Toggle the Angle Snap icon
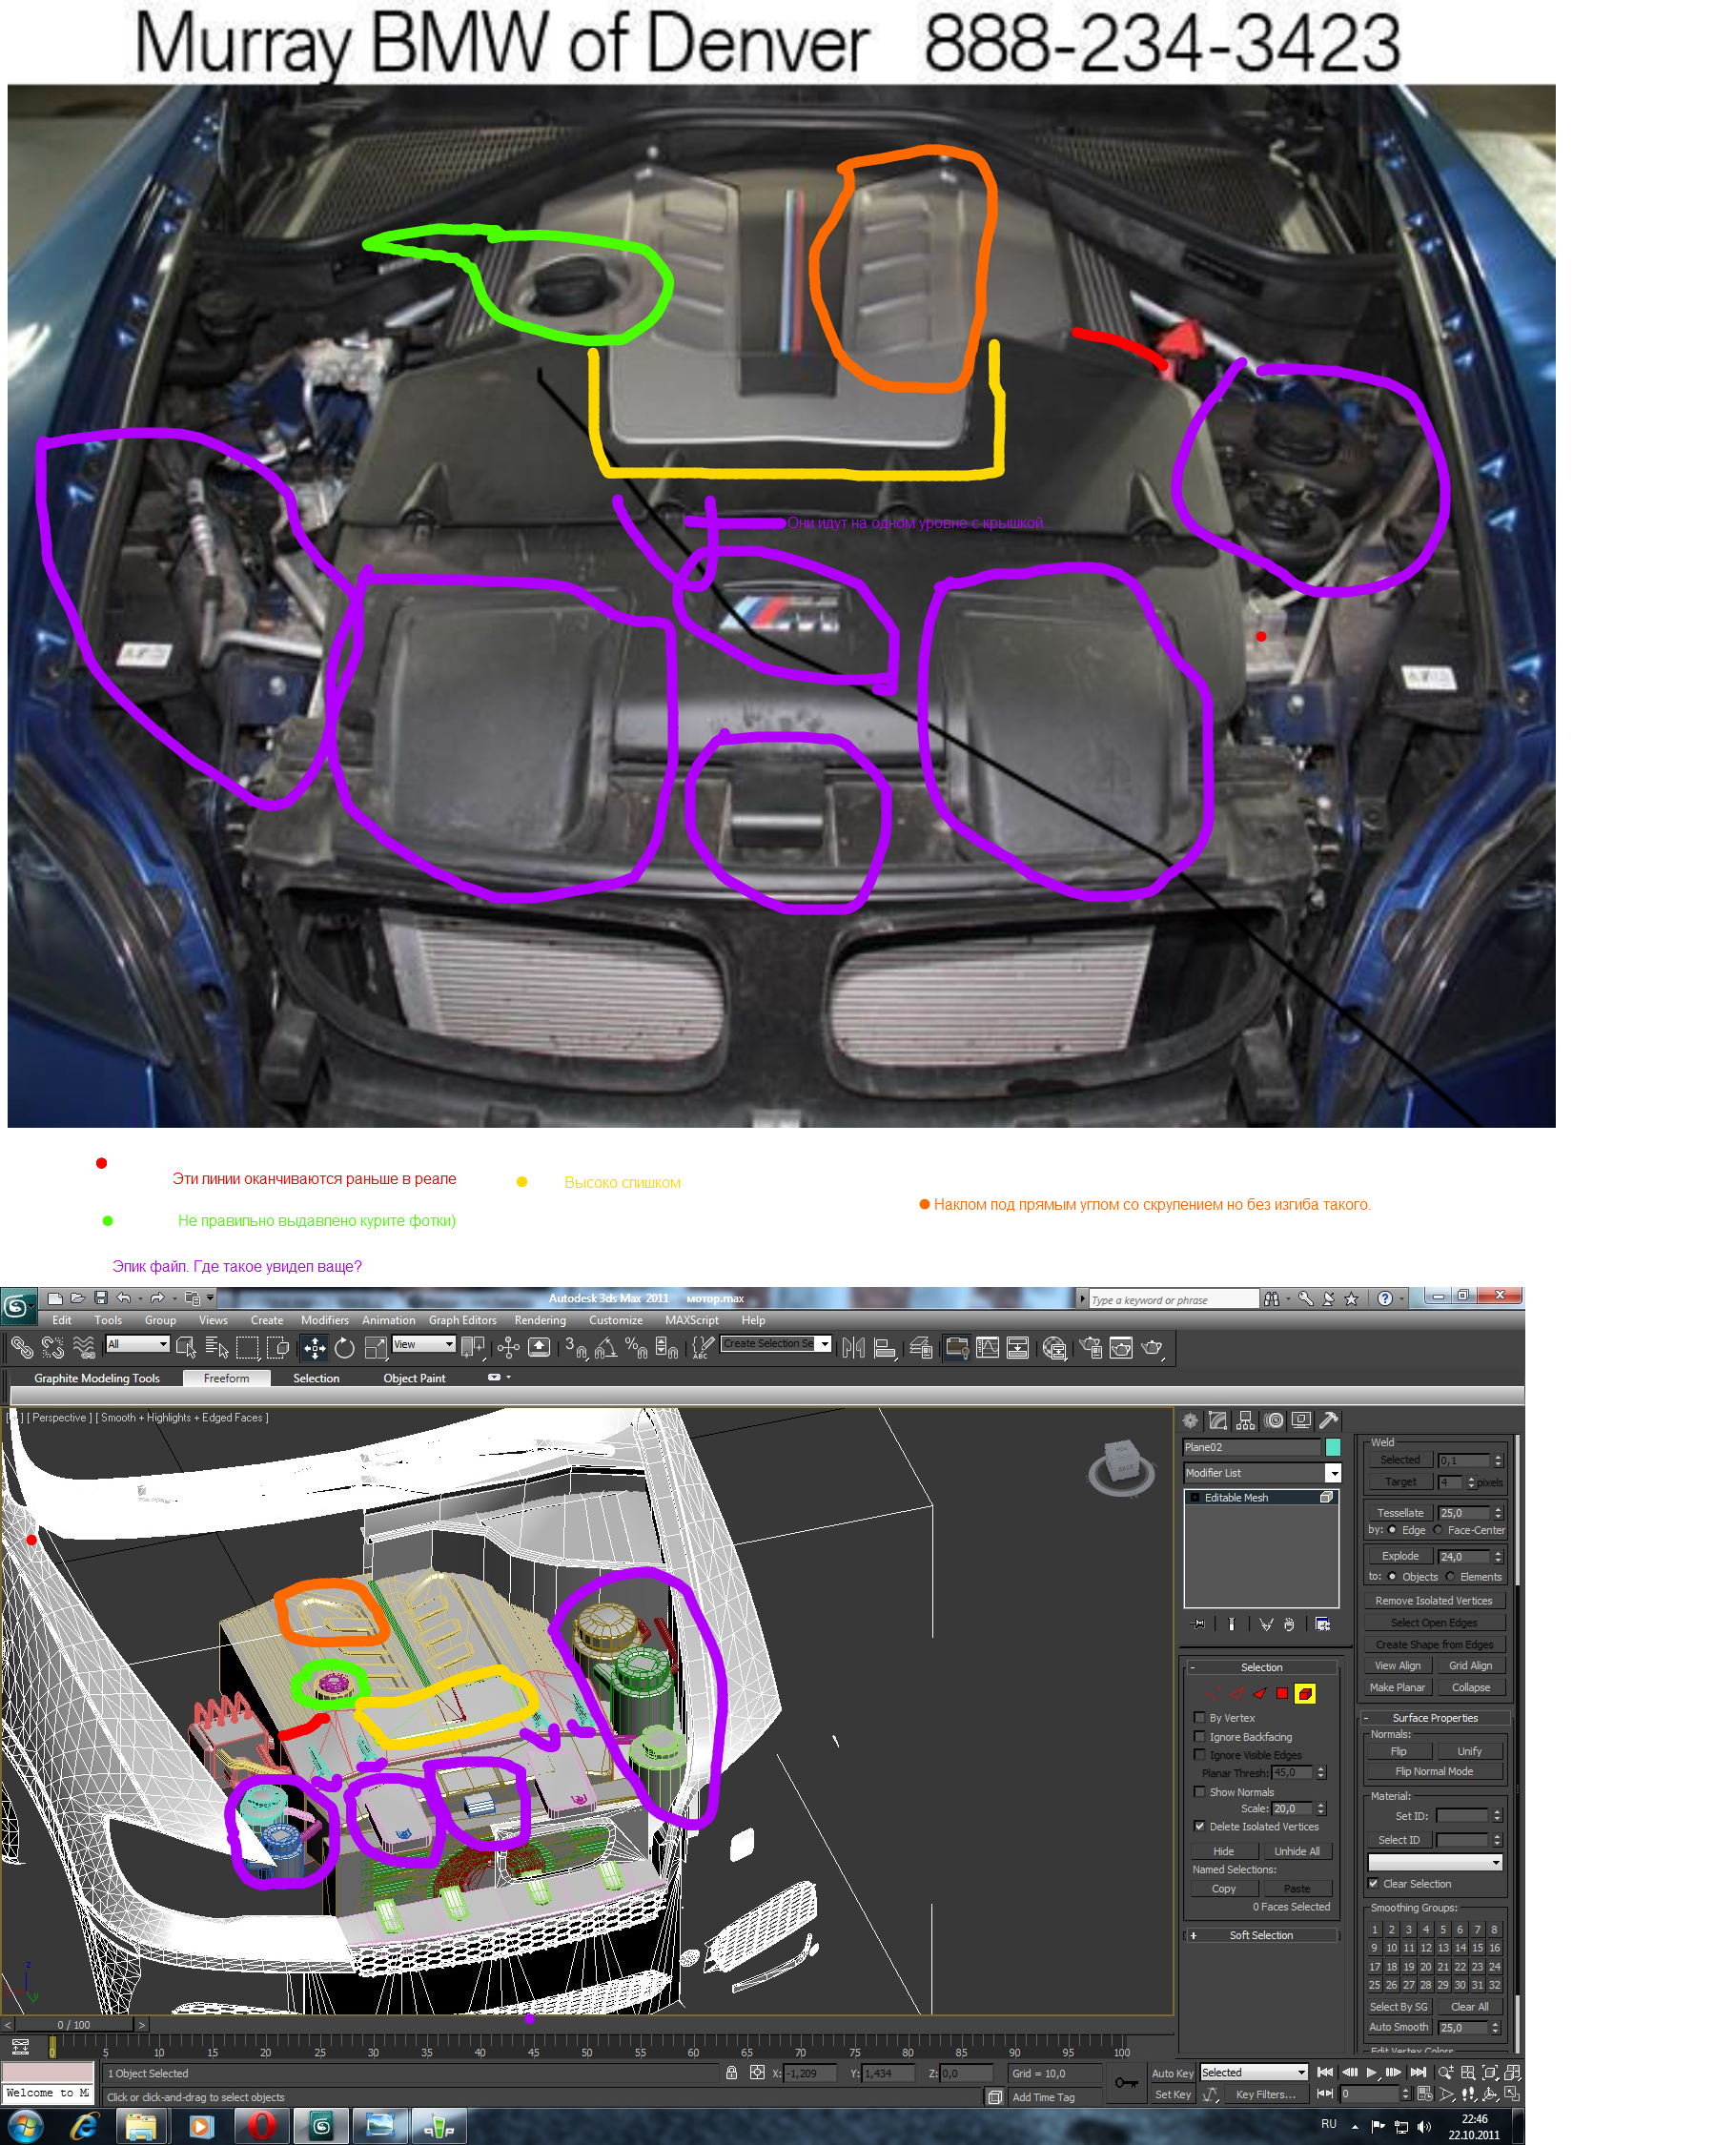Screen dimensions: 1736x2145 (606, 1348)
